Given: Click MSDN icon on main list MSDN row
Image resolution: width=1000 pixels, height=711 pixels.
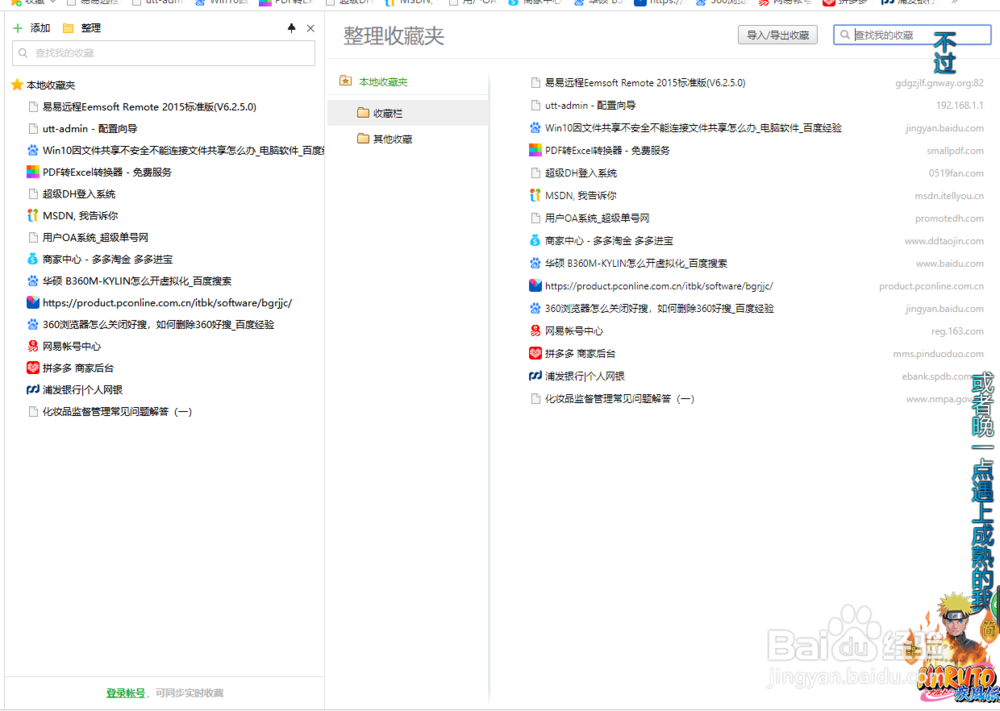Looking at the screenshot, I should tap(535, 195).
